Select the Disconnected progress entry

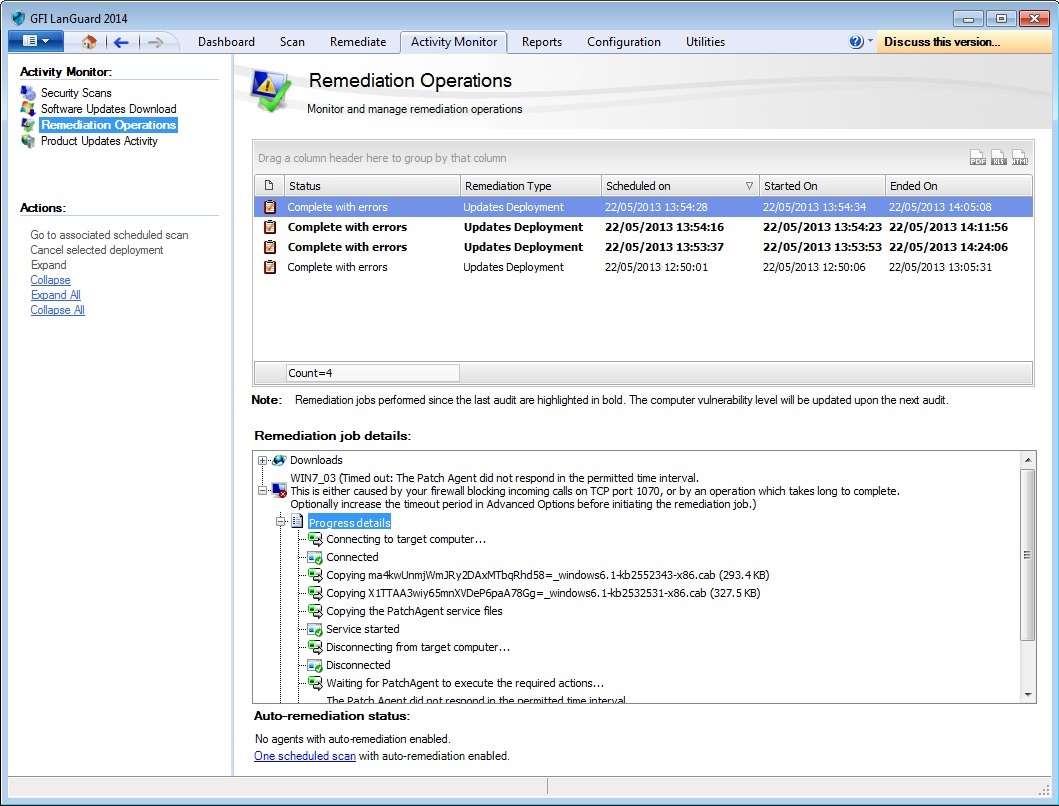click(x=358, y=665)
